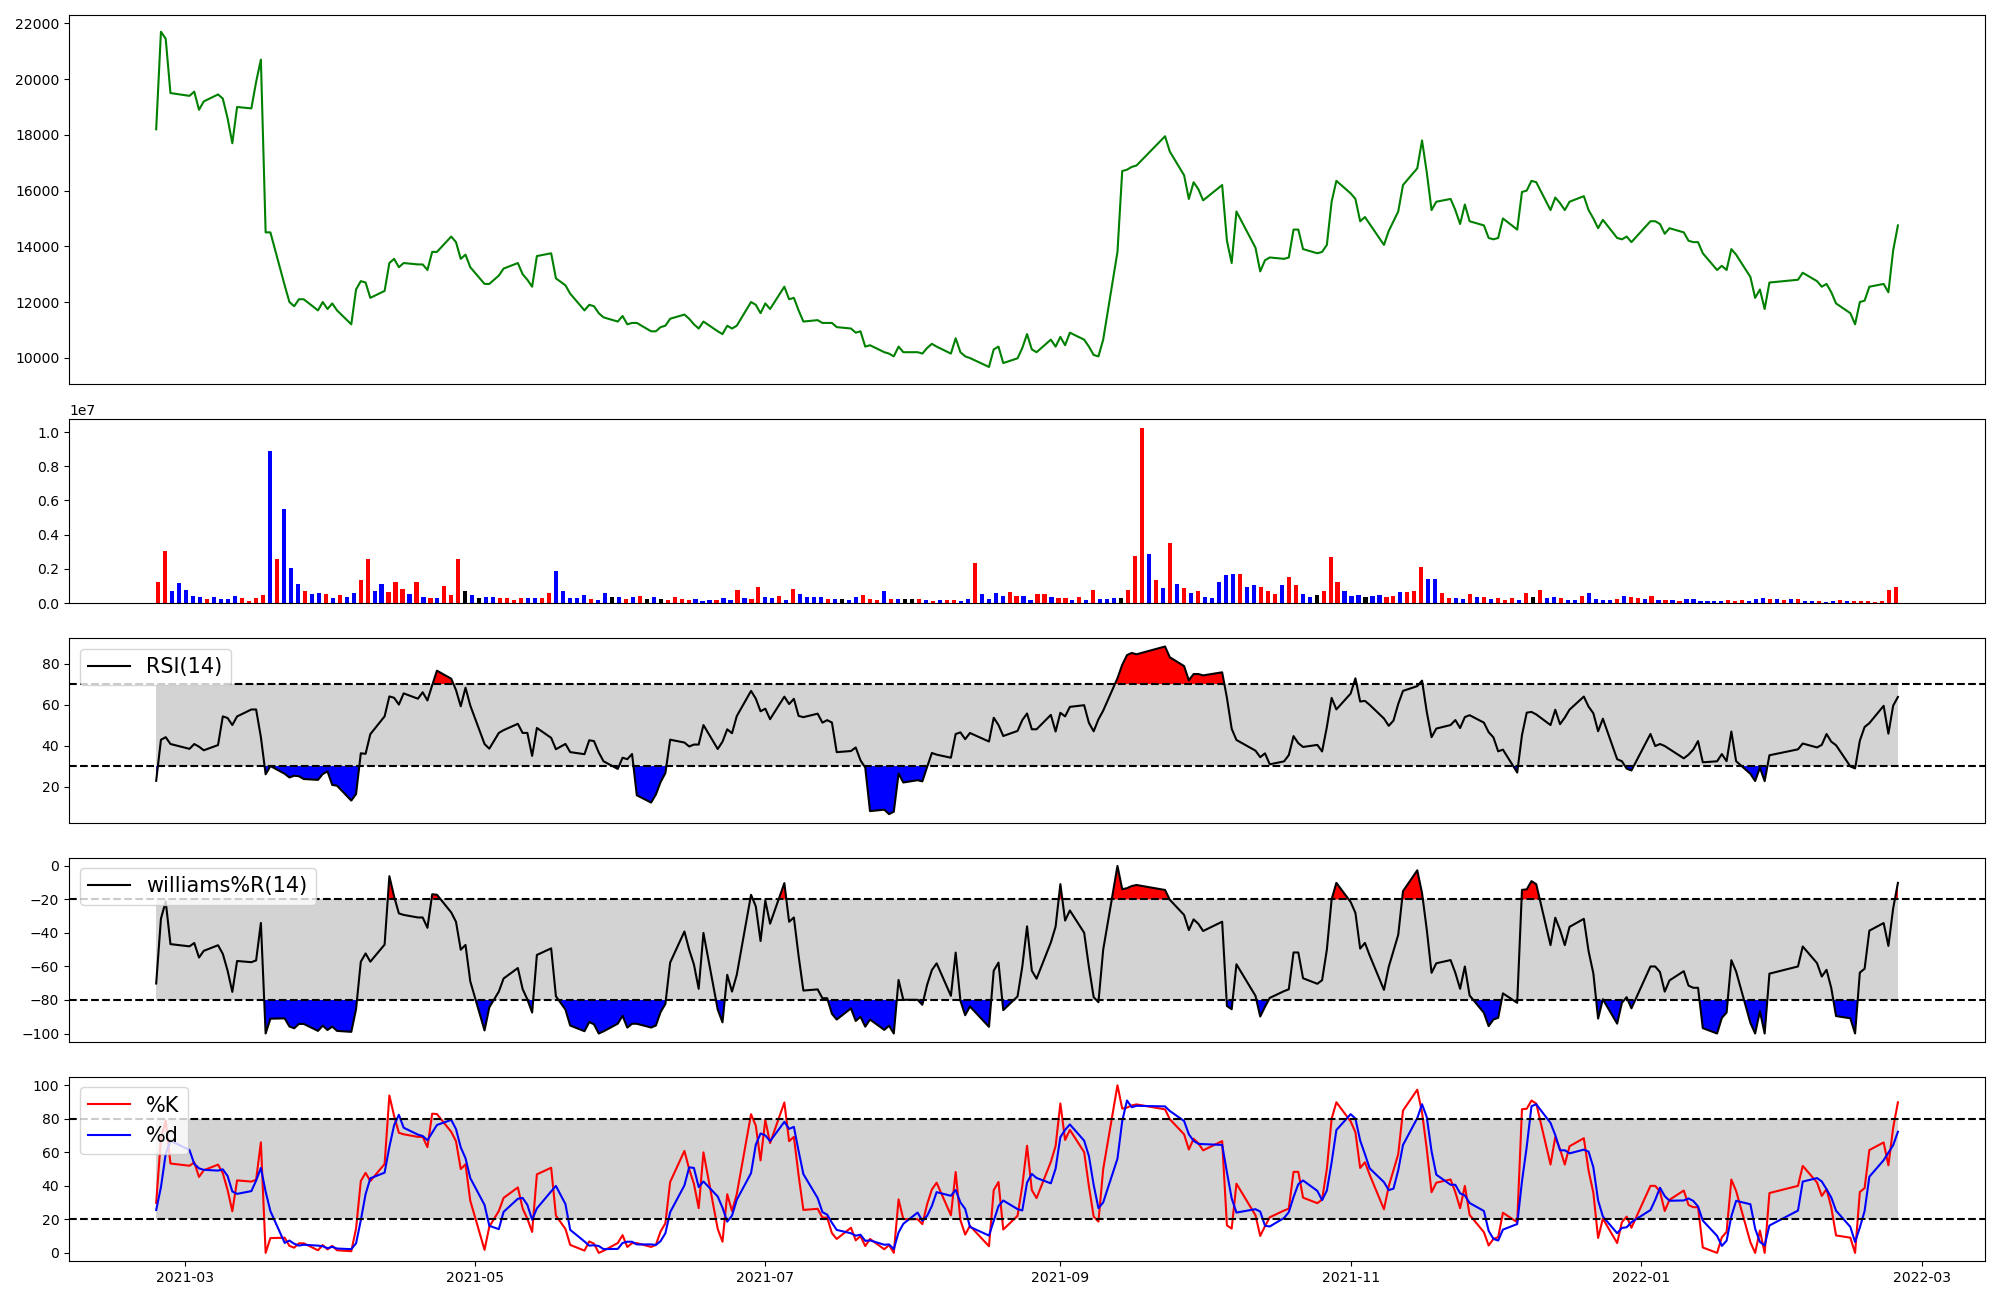Click the 2021-07 date axis label
Viewport: 2000px width, 1300px height.
(765, 1277)
